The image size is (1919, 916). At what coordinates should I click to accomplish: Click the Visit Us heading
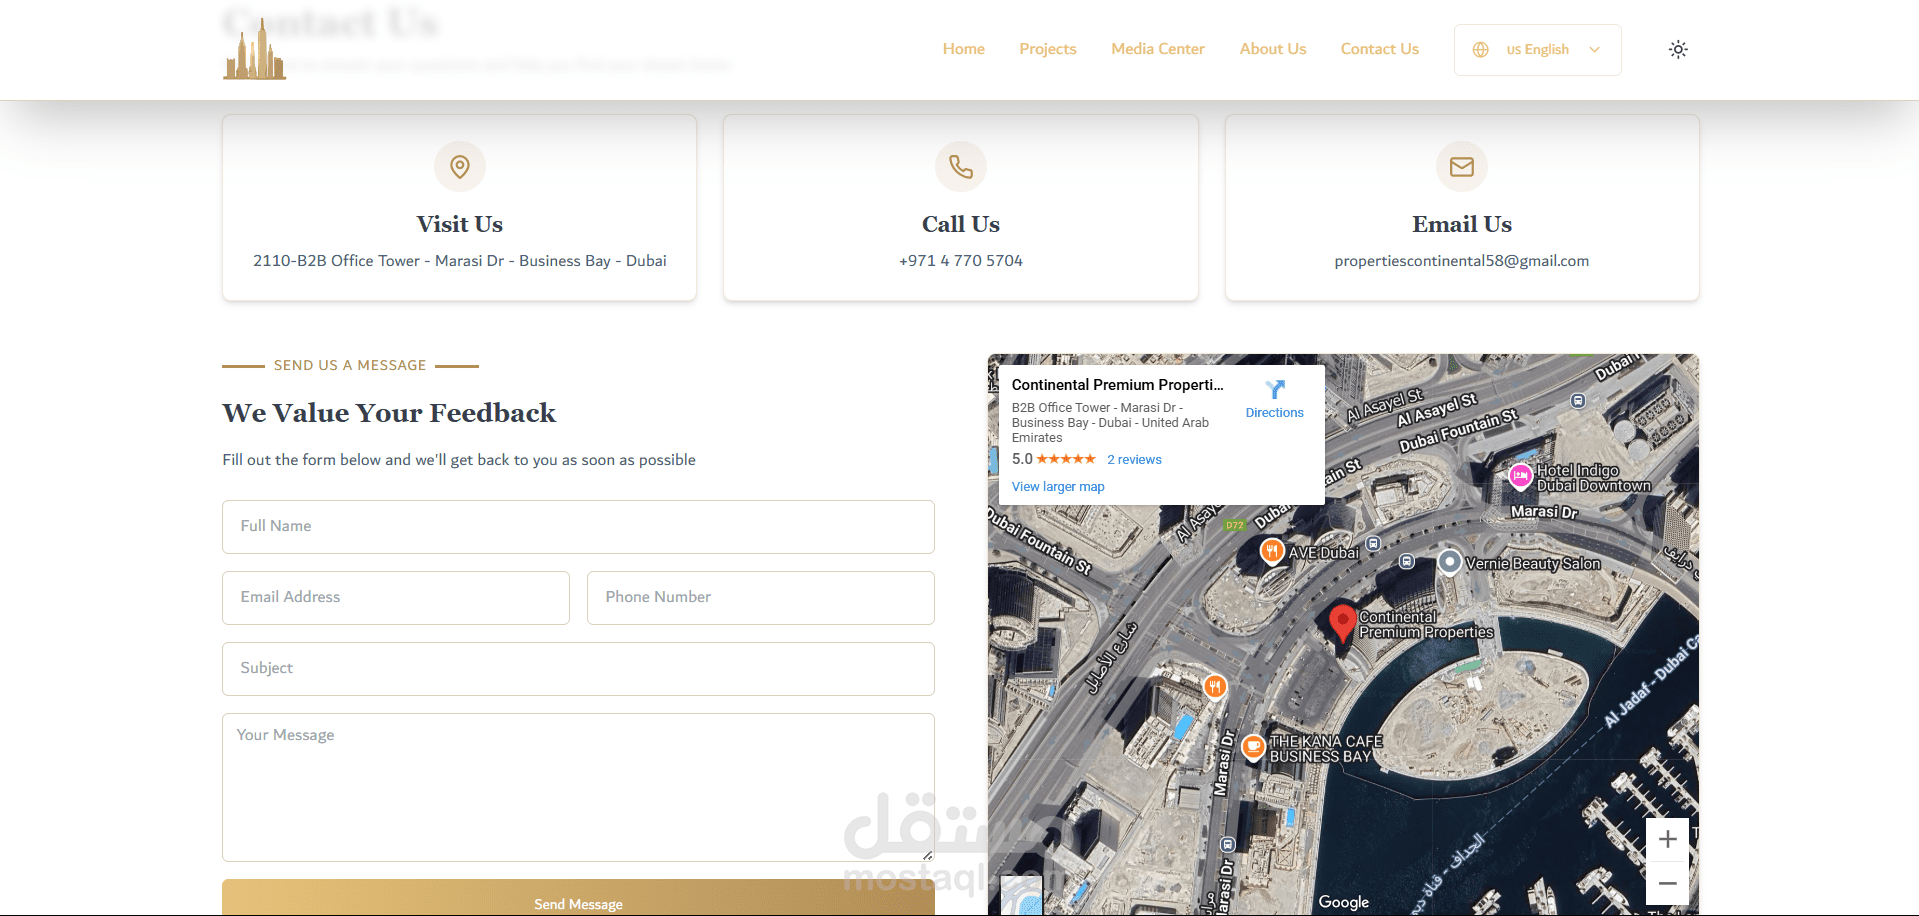(x=460, y=224)
